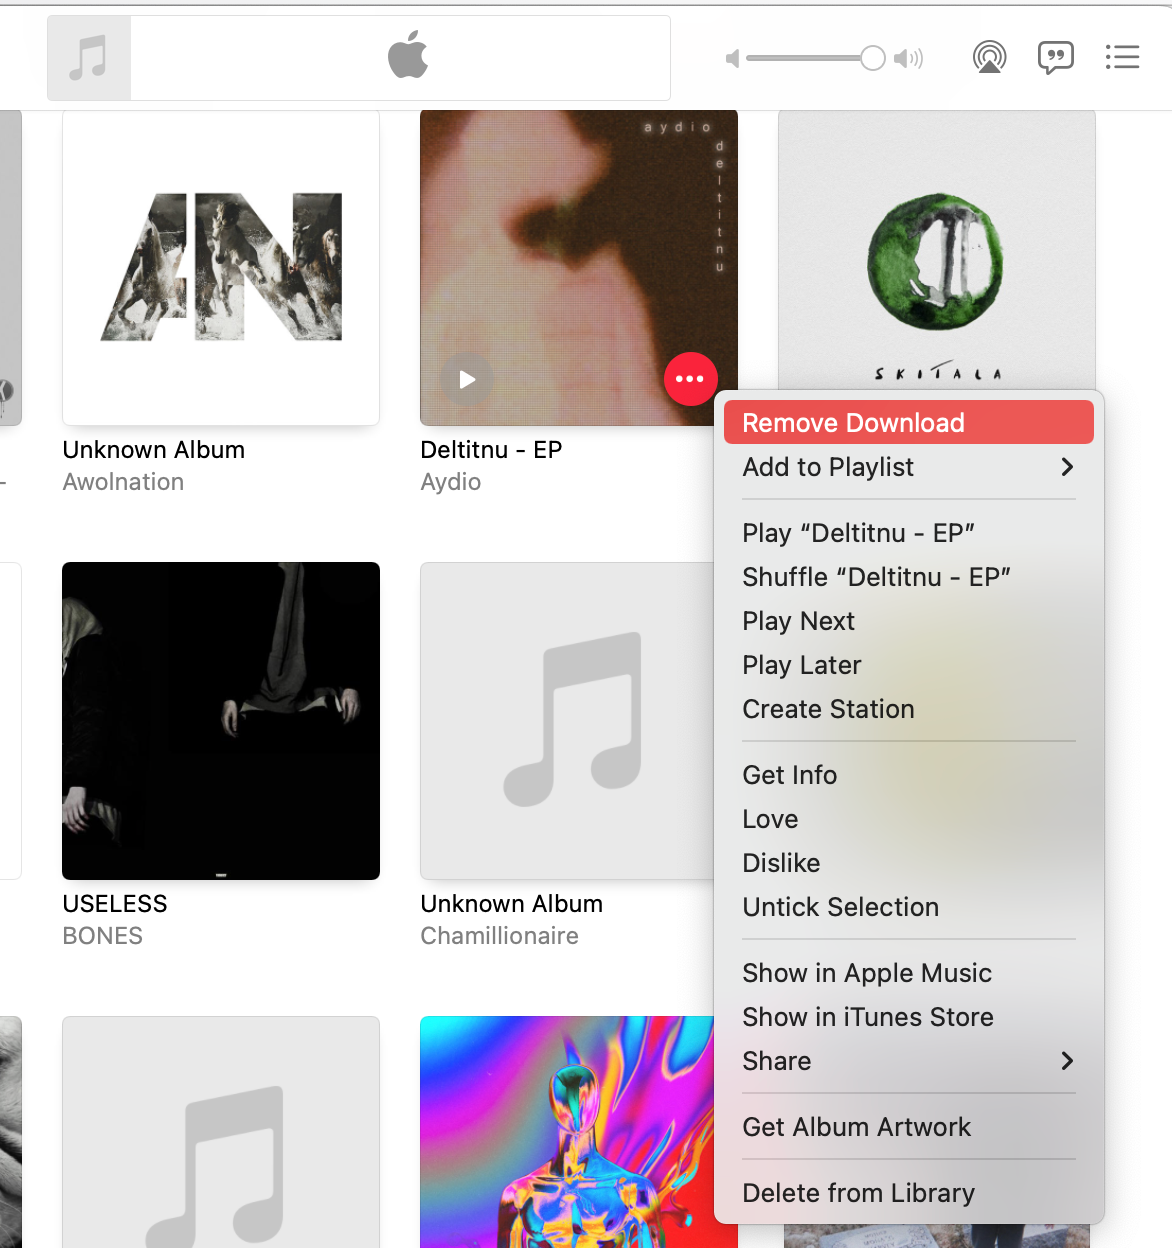Open the colorful iridescent figure album cover
This screenshot has width=1172, height=1248.
pyautogui.click(x=567, y=1132)
